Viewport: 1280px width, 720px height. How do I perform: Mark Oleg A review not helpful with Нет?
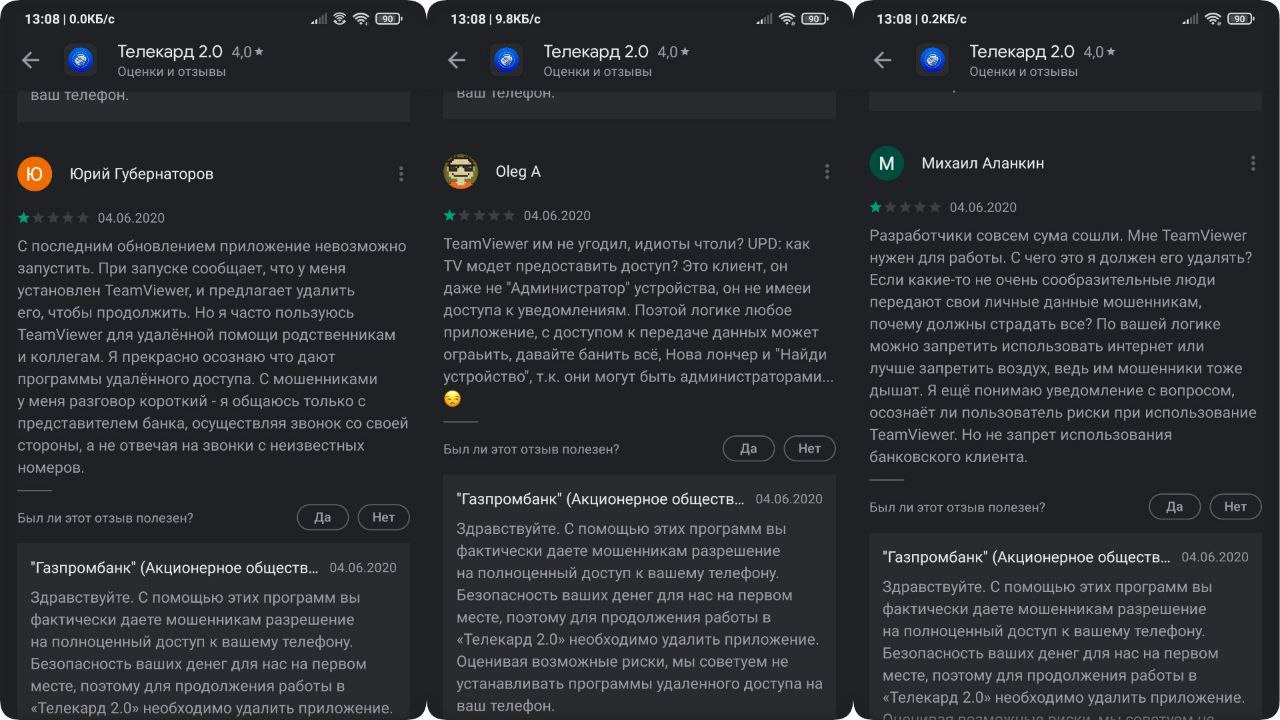click(810, 449)
